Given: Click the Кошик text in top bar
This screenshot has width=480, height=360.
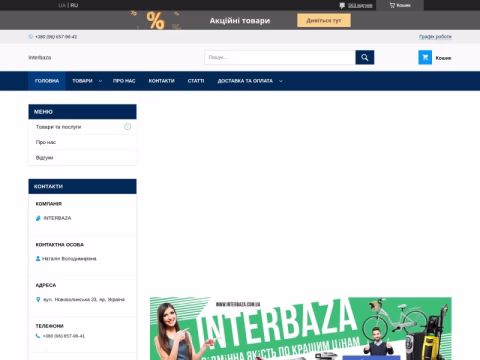Looking at the screenshot, I should 404,5.
